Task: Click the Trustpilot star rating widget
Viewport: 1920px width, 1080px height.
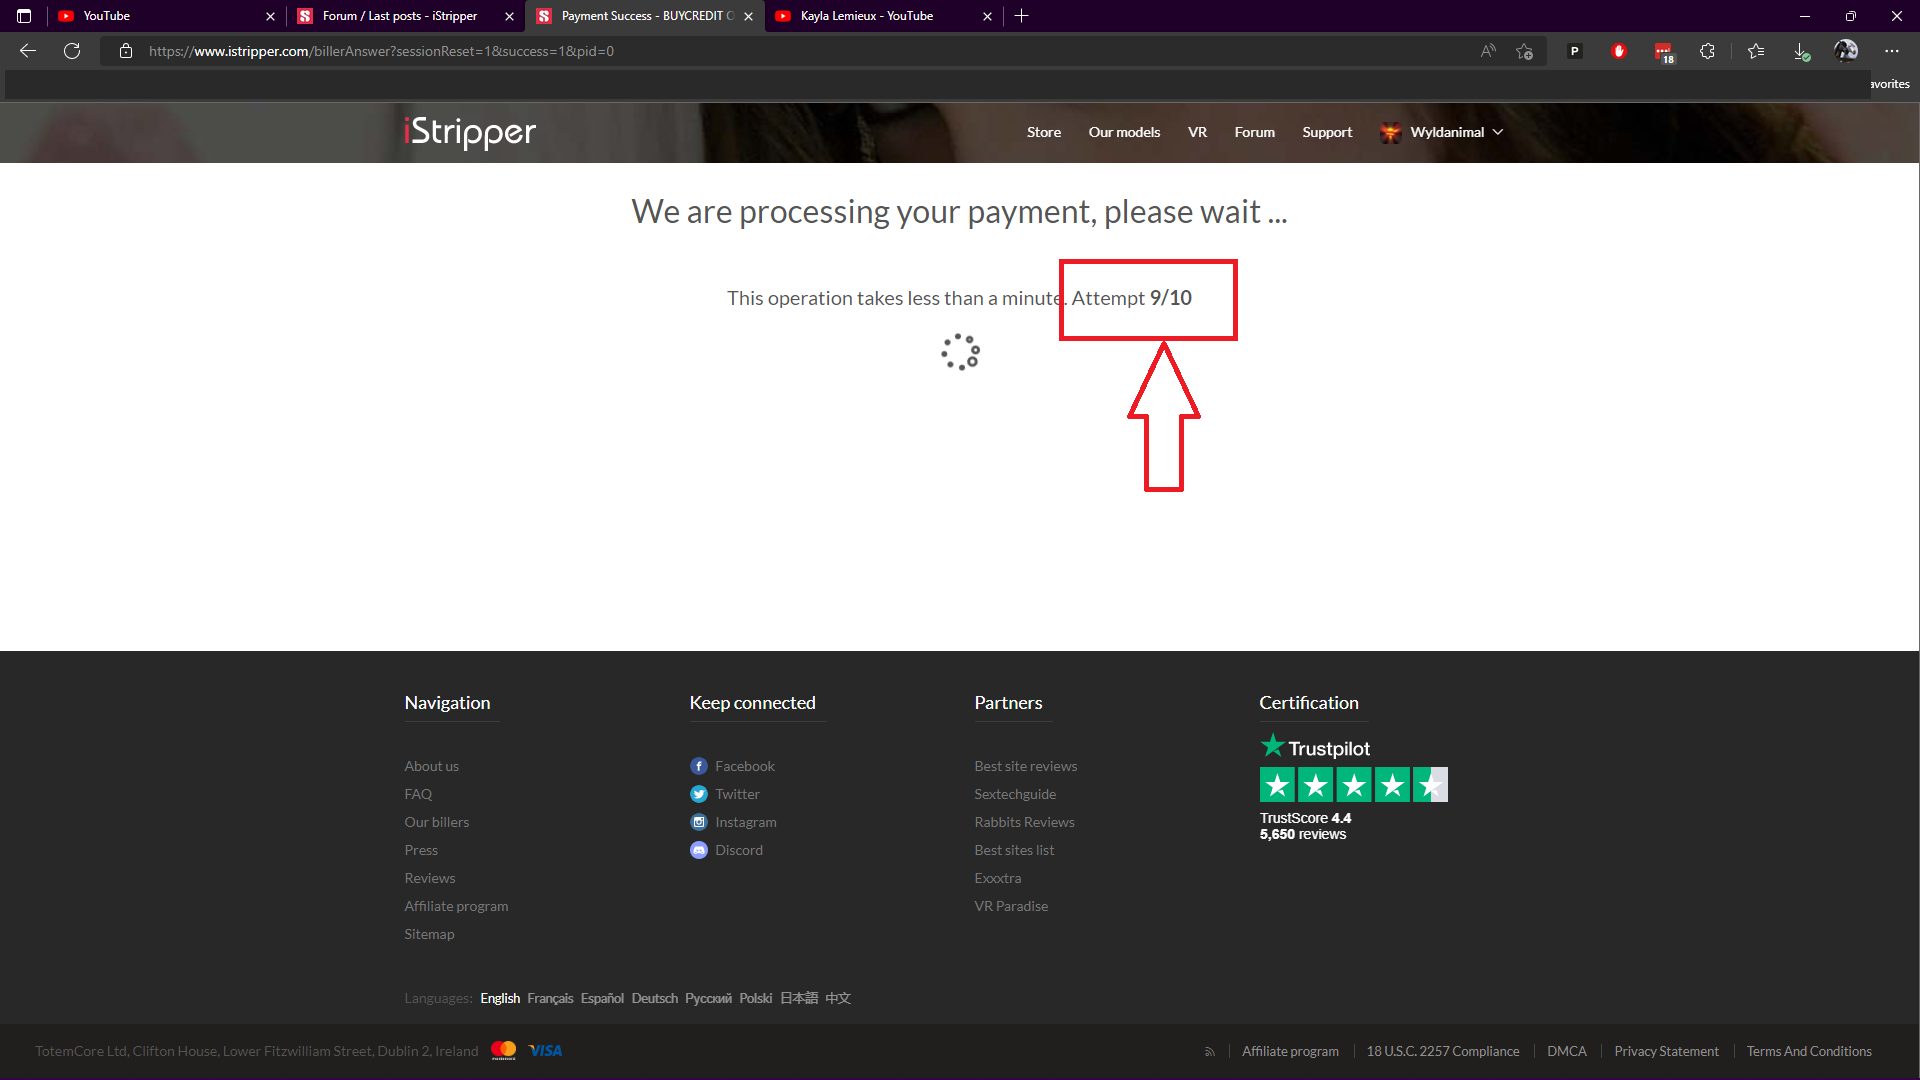Action: click(1353, 785)
